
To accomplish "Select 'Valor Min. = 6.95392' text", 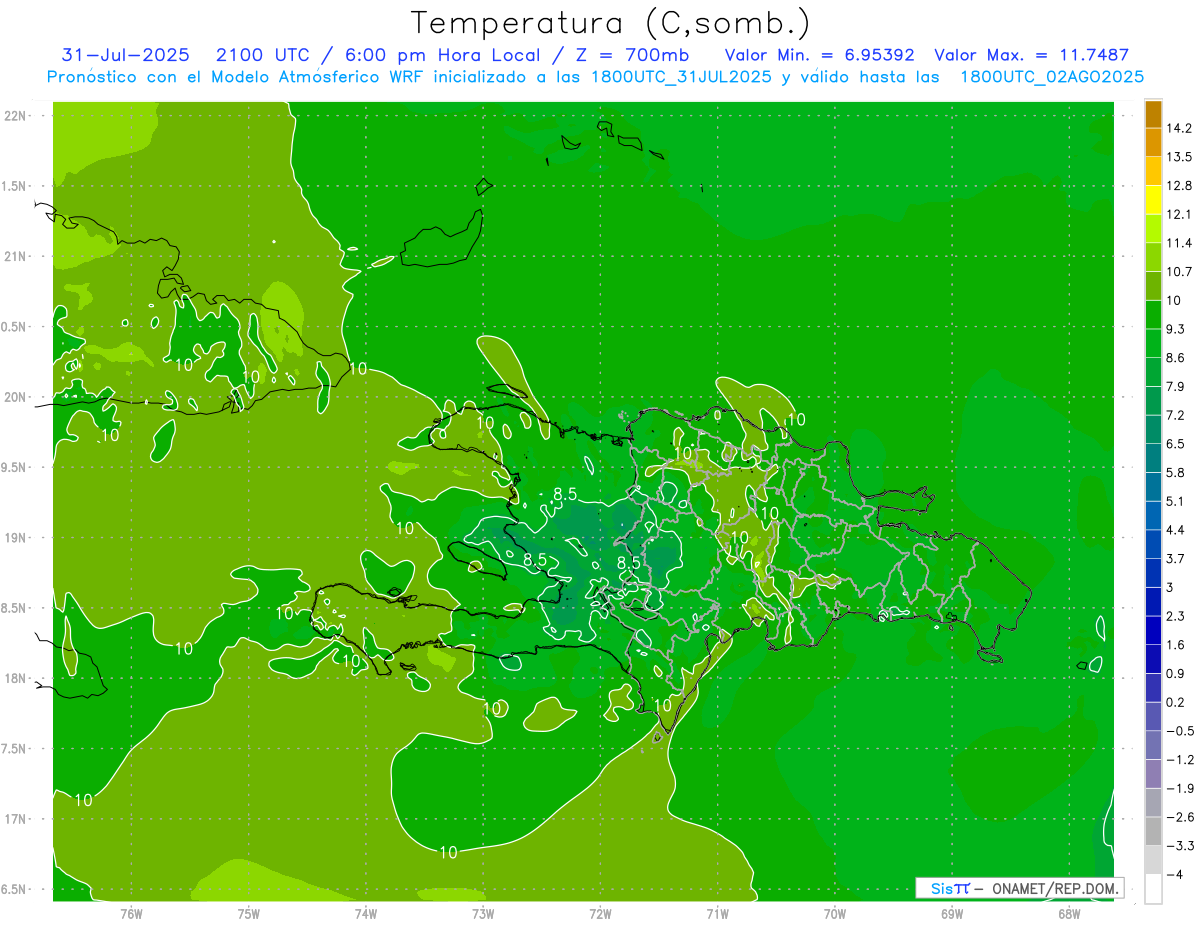I will [x=819, y=55].
